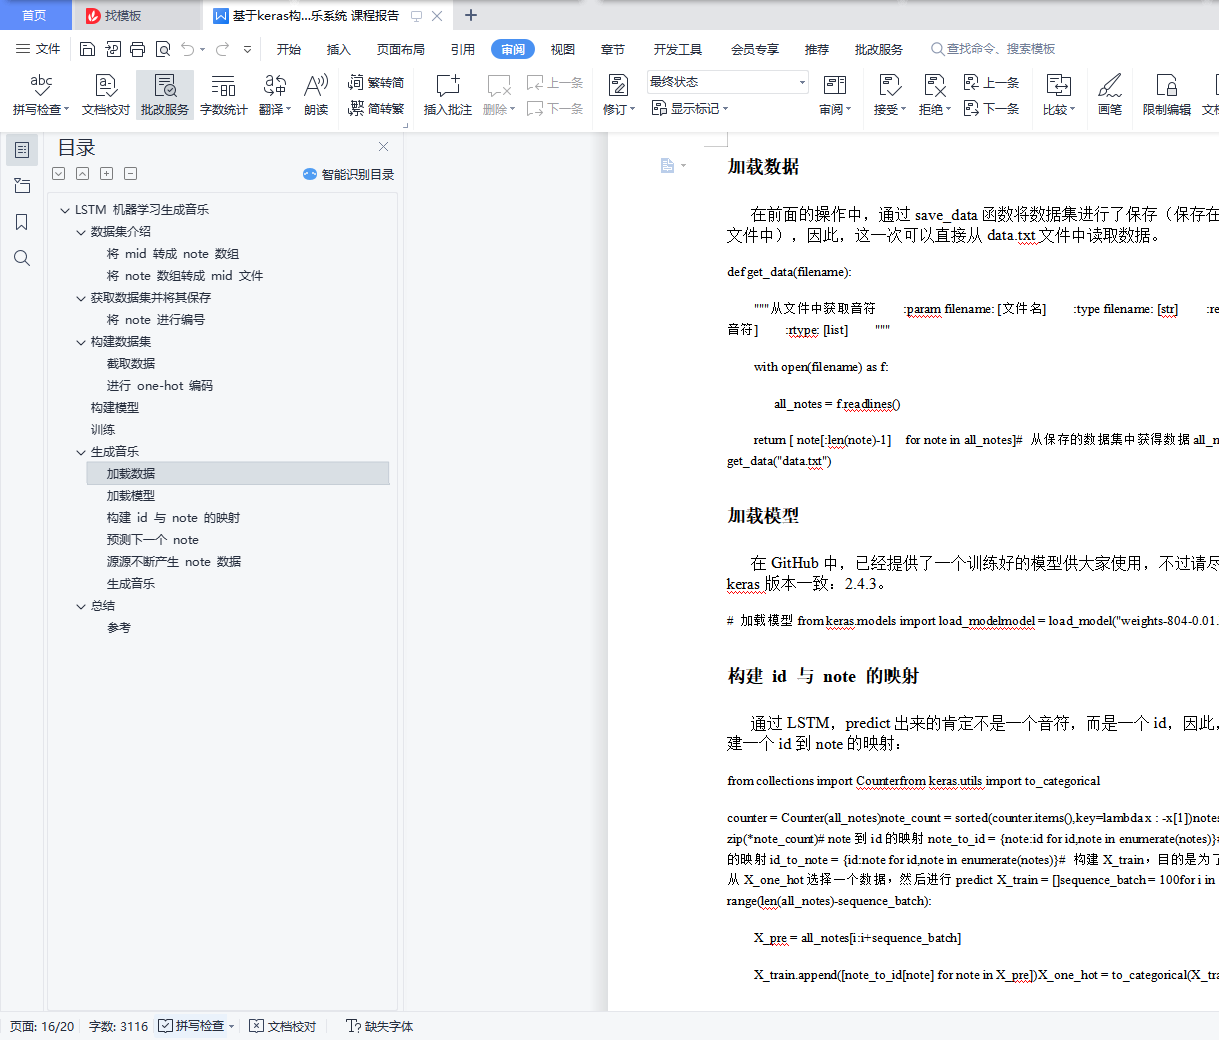Open the 显示标记 dropdown
Screen dimensions: 1219x1040
pos(689,108)
